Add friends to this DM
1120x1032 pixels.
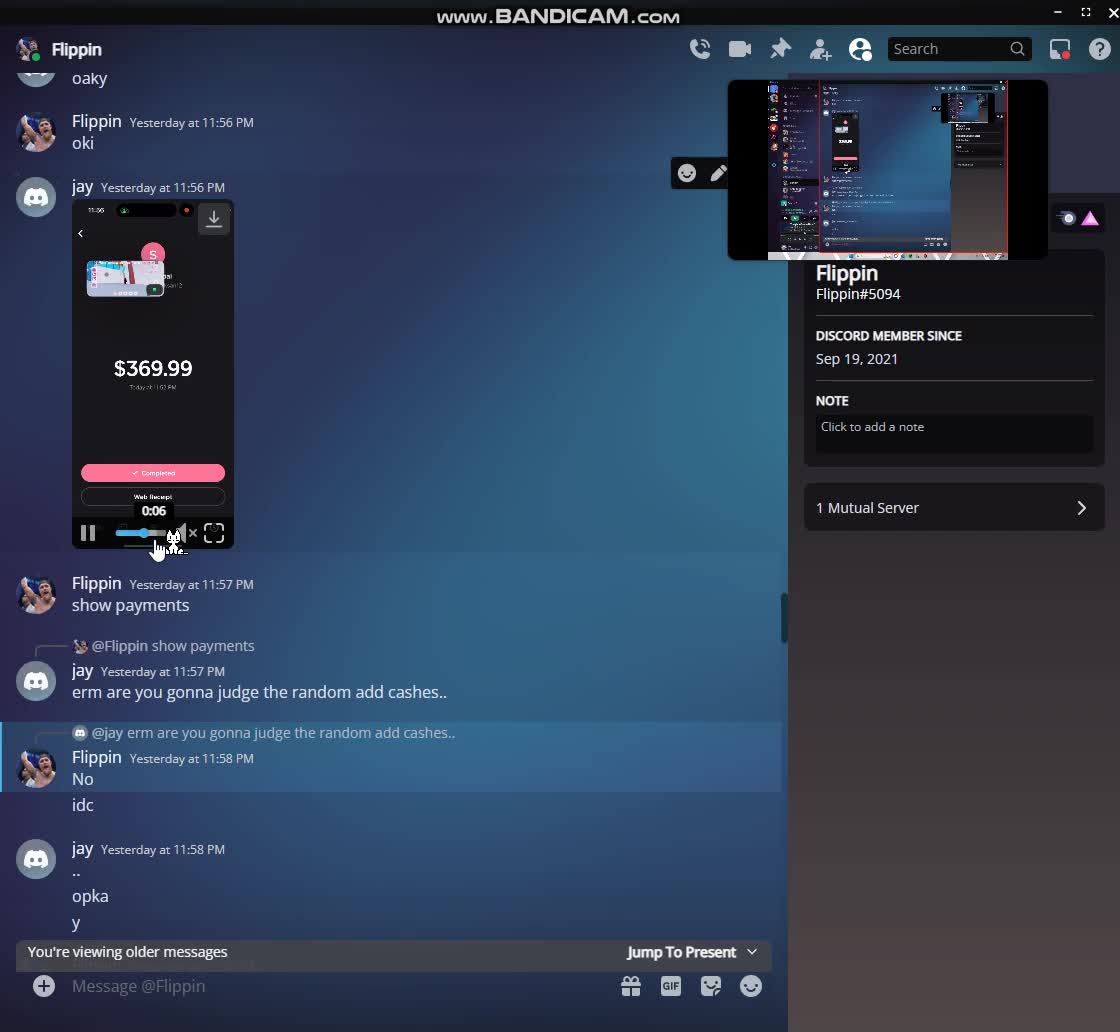click(820, 48)
